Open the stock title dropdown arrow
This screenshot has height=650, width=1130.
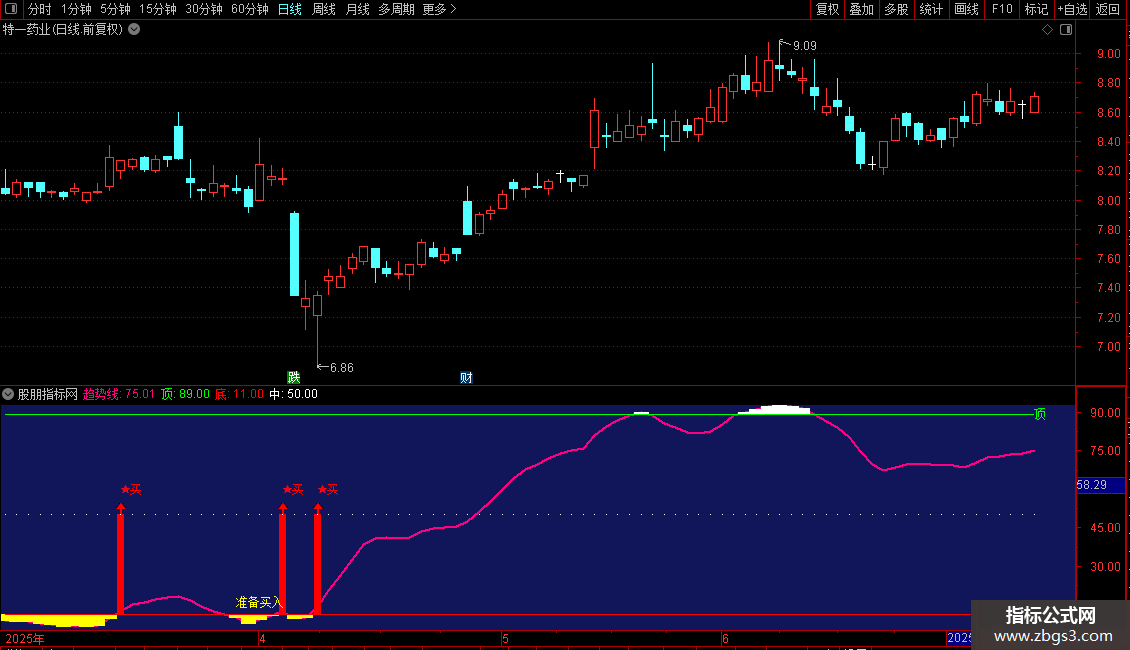pos(134,30)
